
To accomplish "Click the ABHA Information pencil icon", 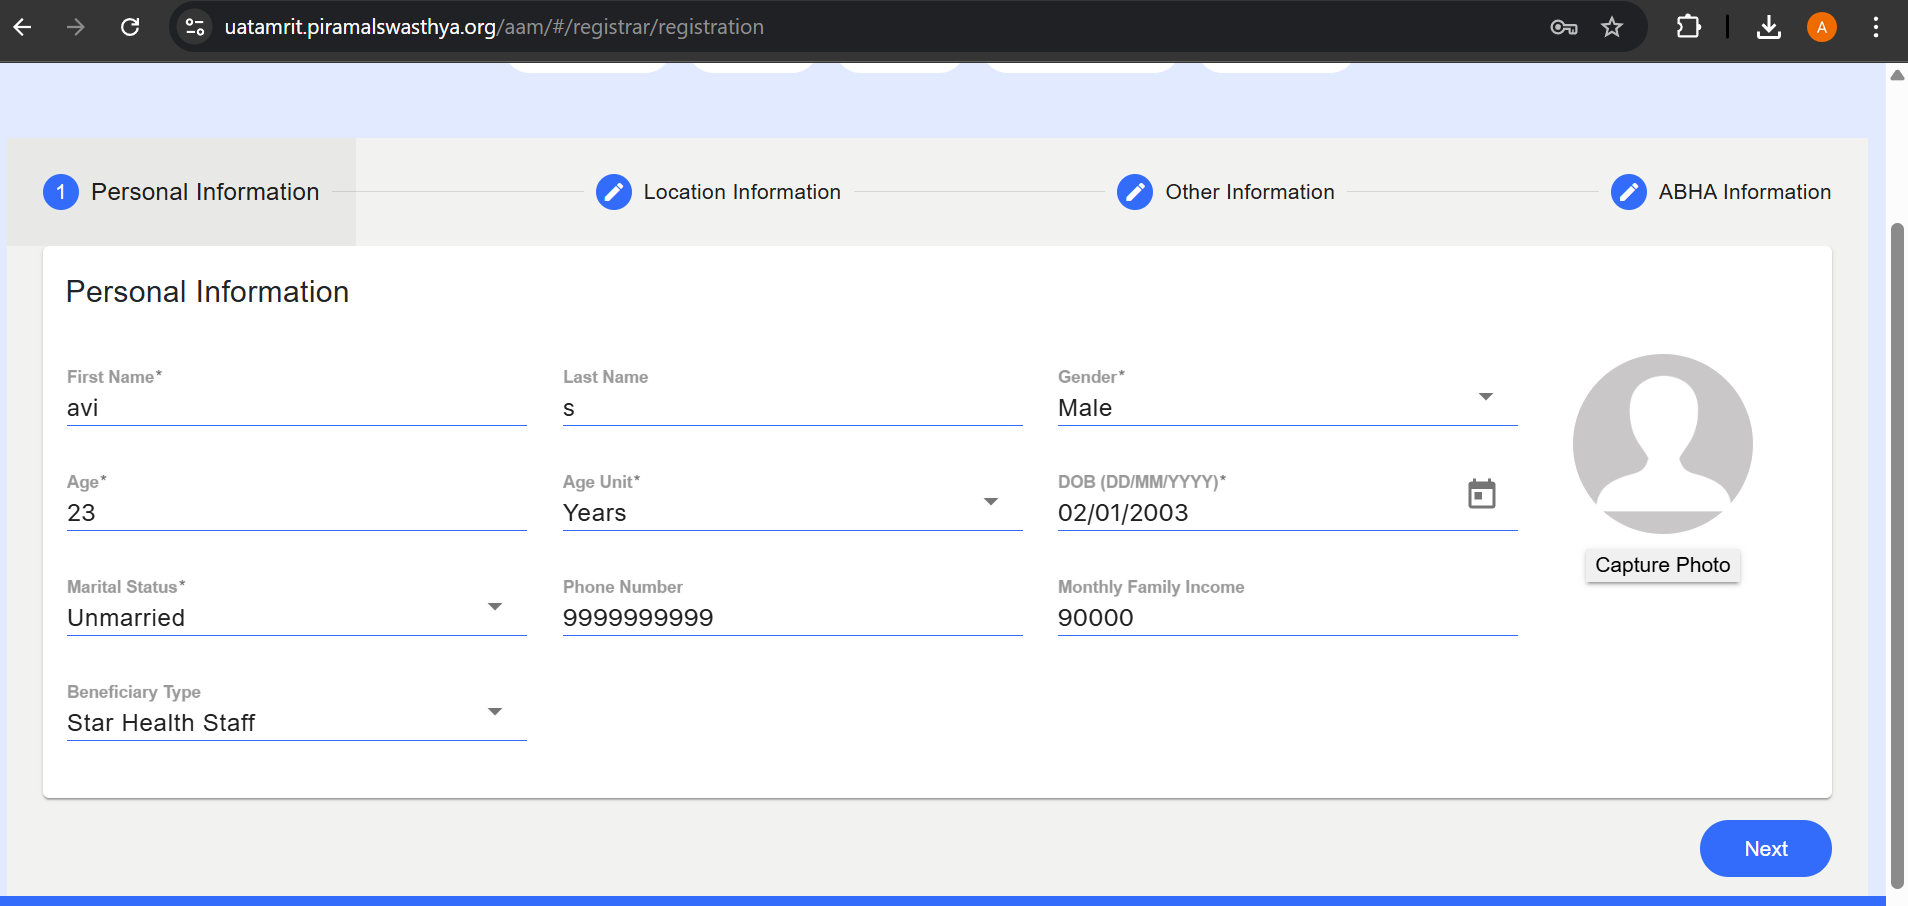I will (1628, 192).
